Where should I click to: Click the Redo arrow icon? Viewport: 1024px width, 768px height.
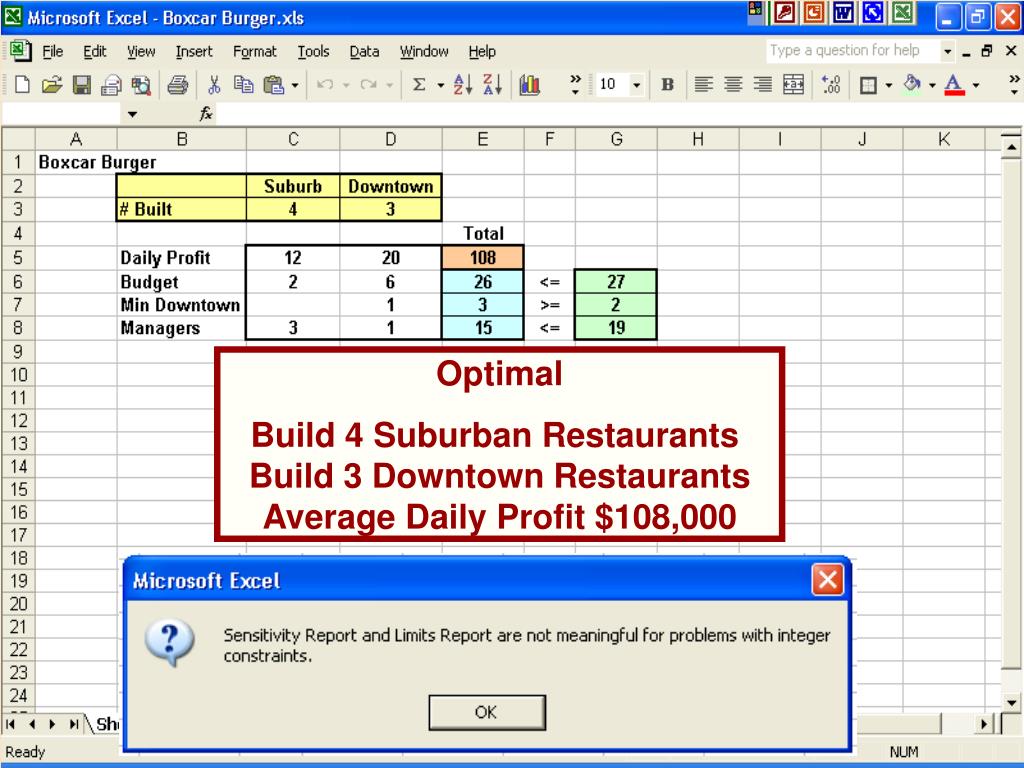click(x=368, y=85)
